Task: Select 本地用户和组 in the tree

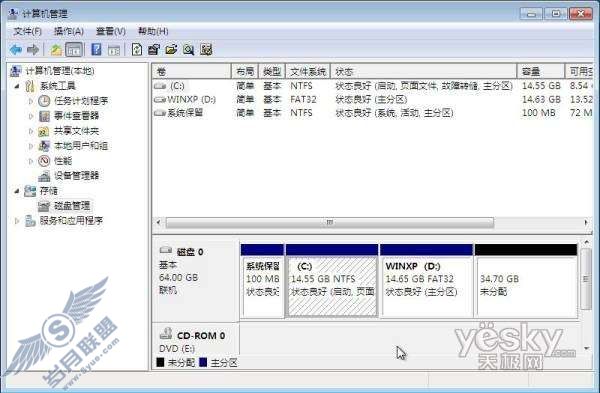Action: click(81, 146)
